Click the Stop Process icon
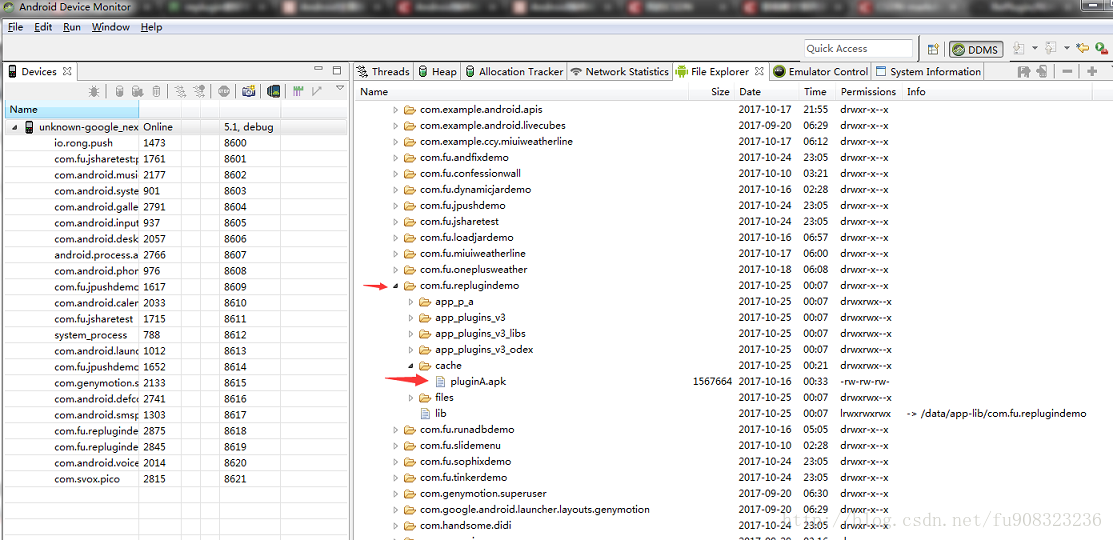Viewport: 1113px width, 540px height. [224, 92]
